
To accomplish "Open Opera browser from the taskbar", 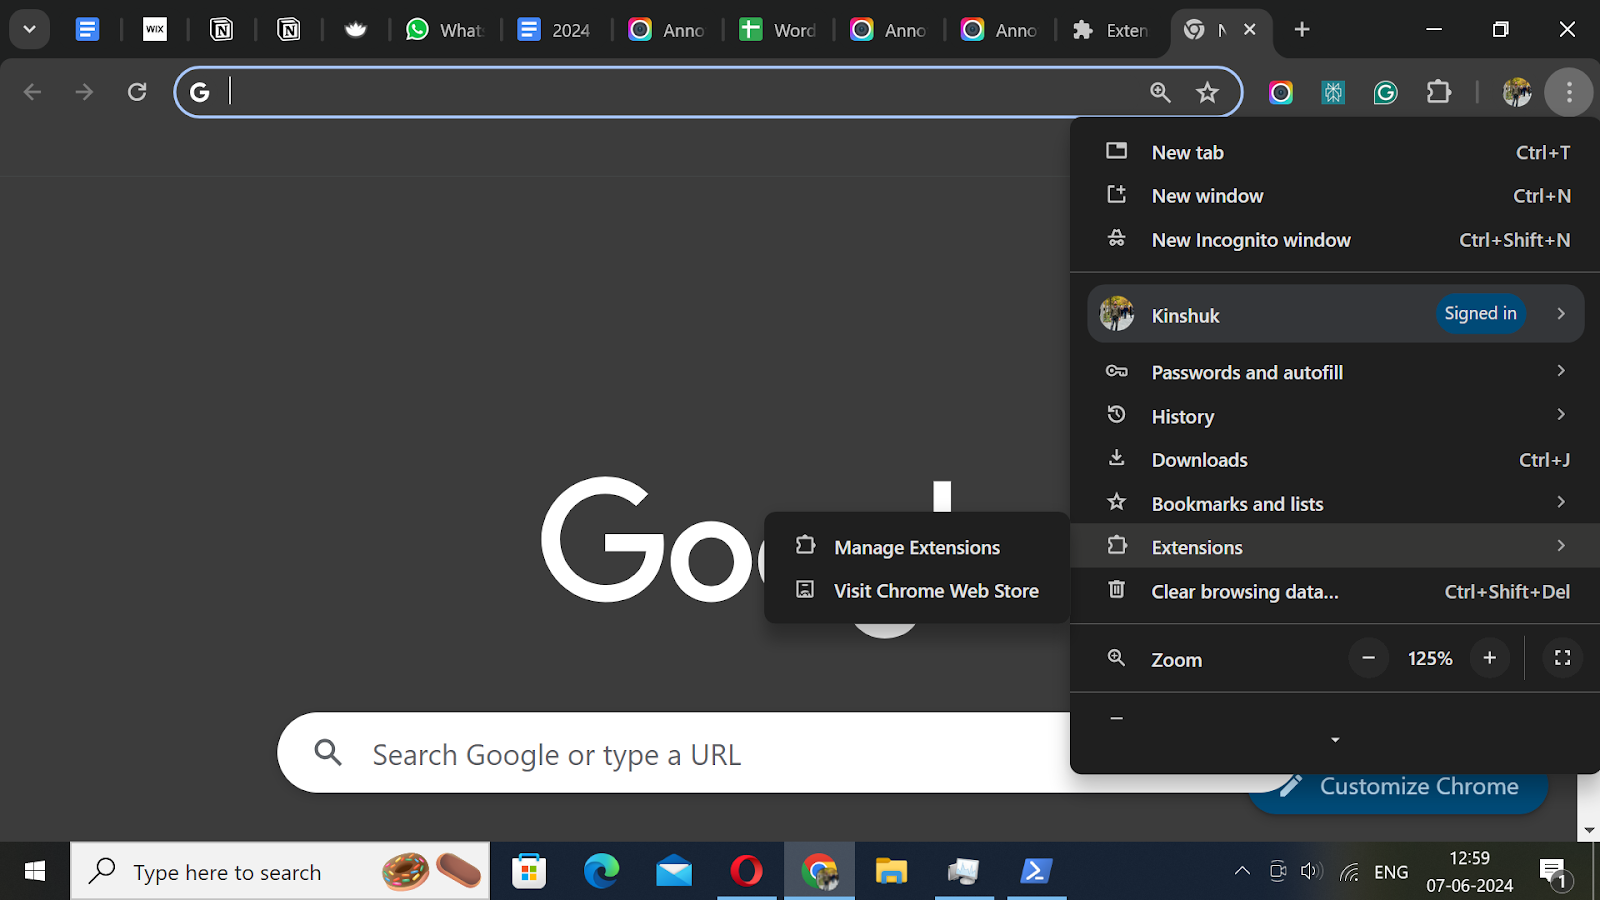I will pyautogui.click(x=746, y=872).
